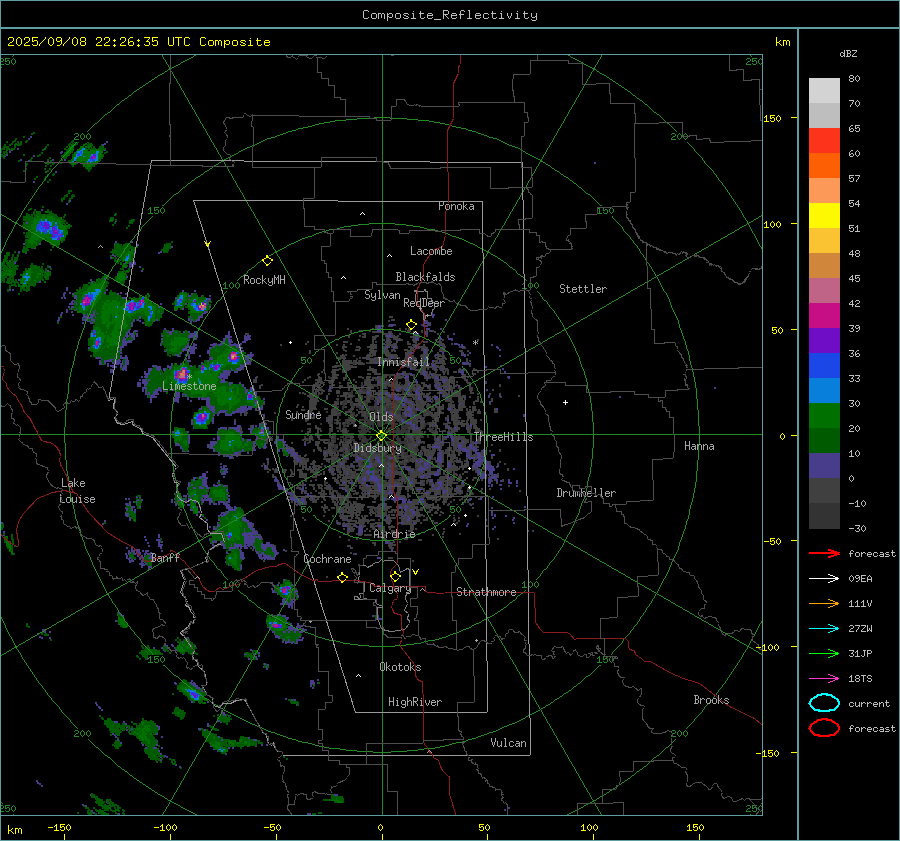Click the Banff town label
900x841 pixels.
165,558
